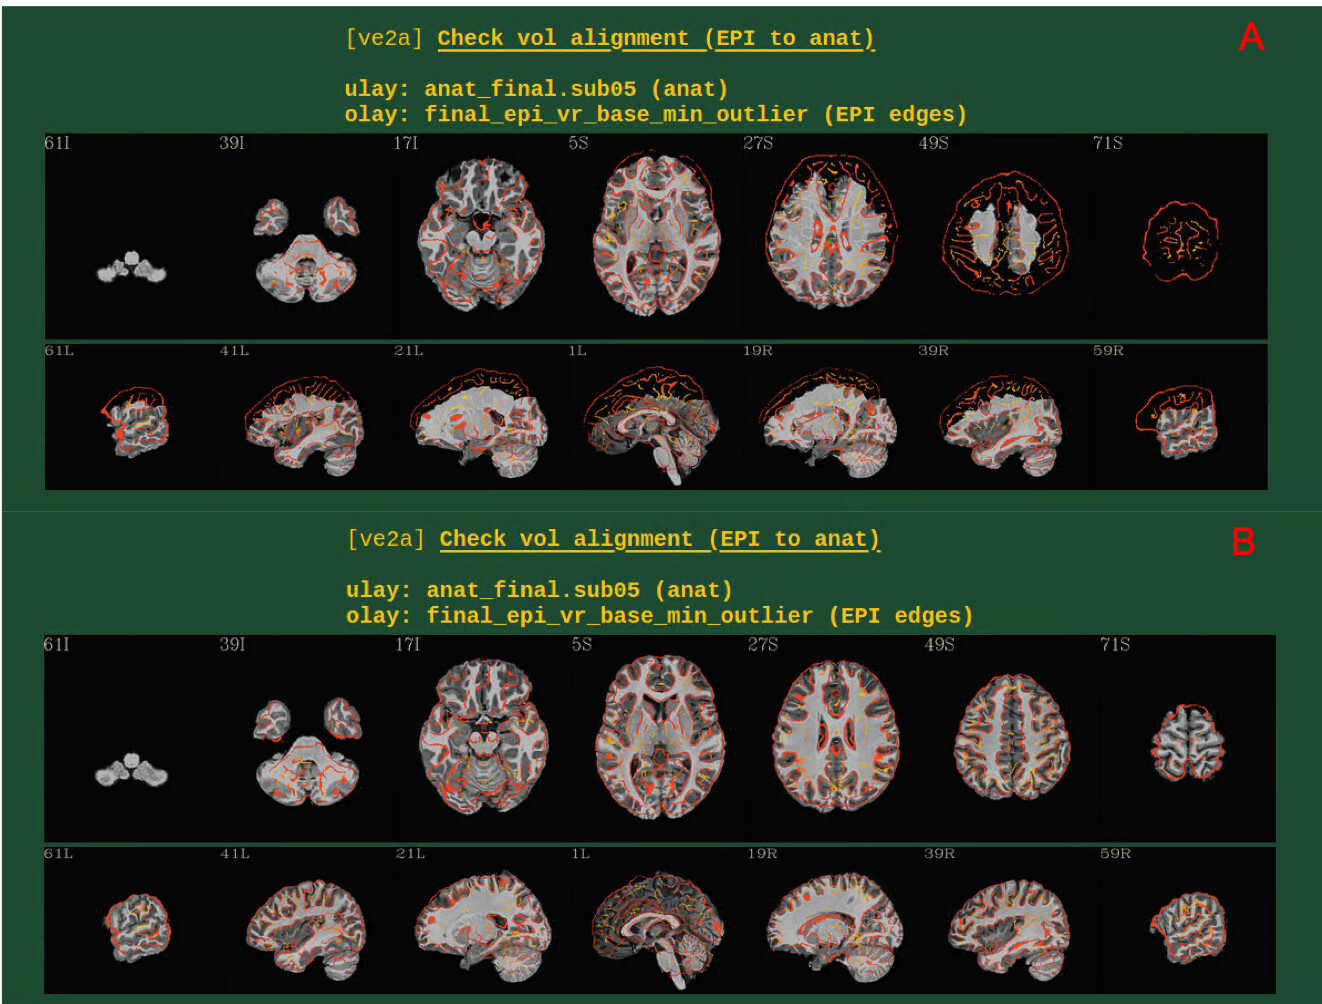The height and width of the screenshot is (1004, 1322).
Task: Click the [ve2a] tag in panel B
Action: click(x=386, y=539)
